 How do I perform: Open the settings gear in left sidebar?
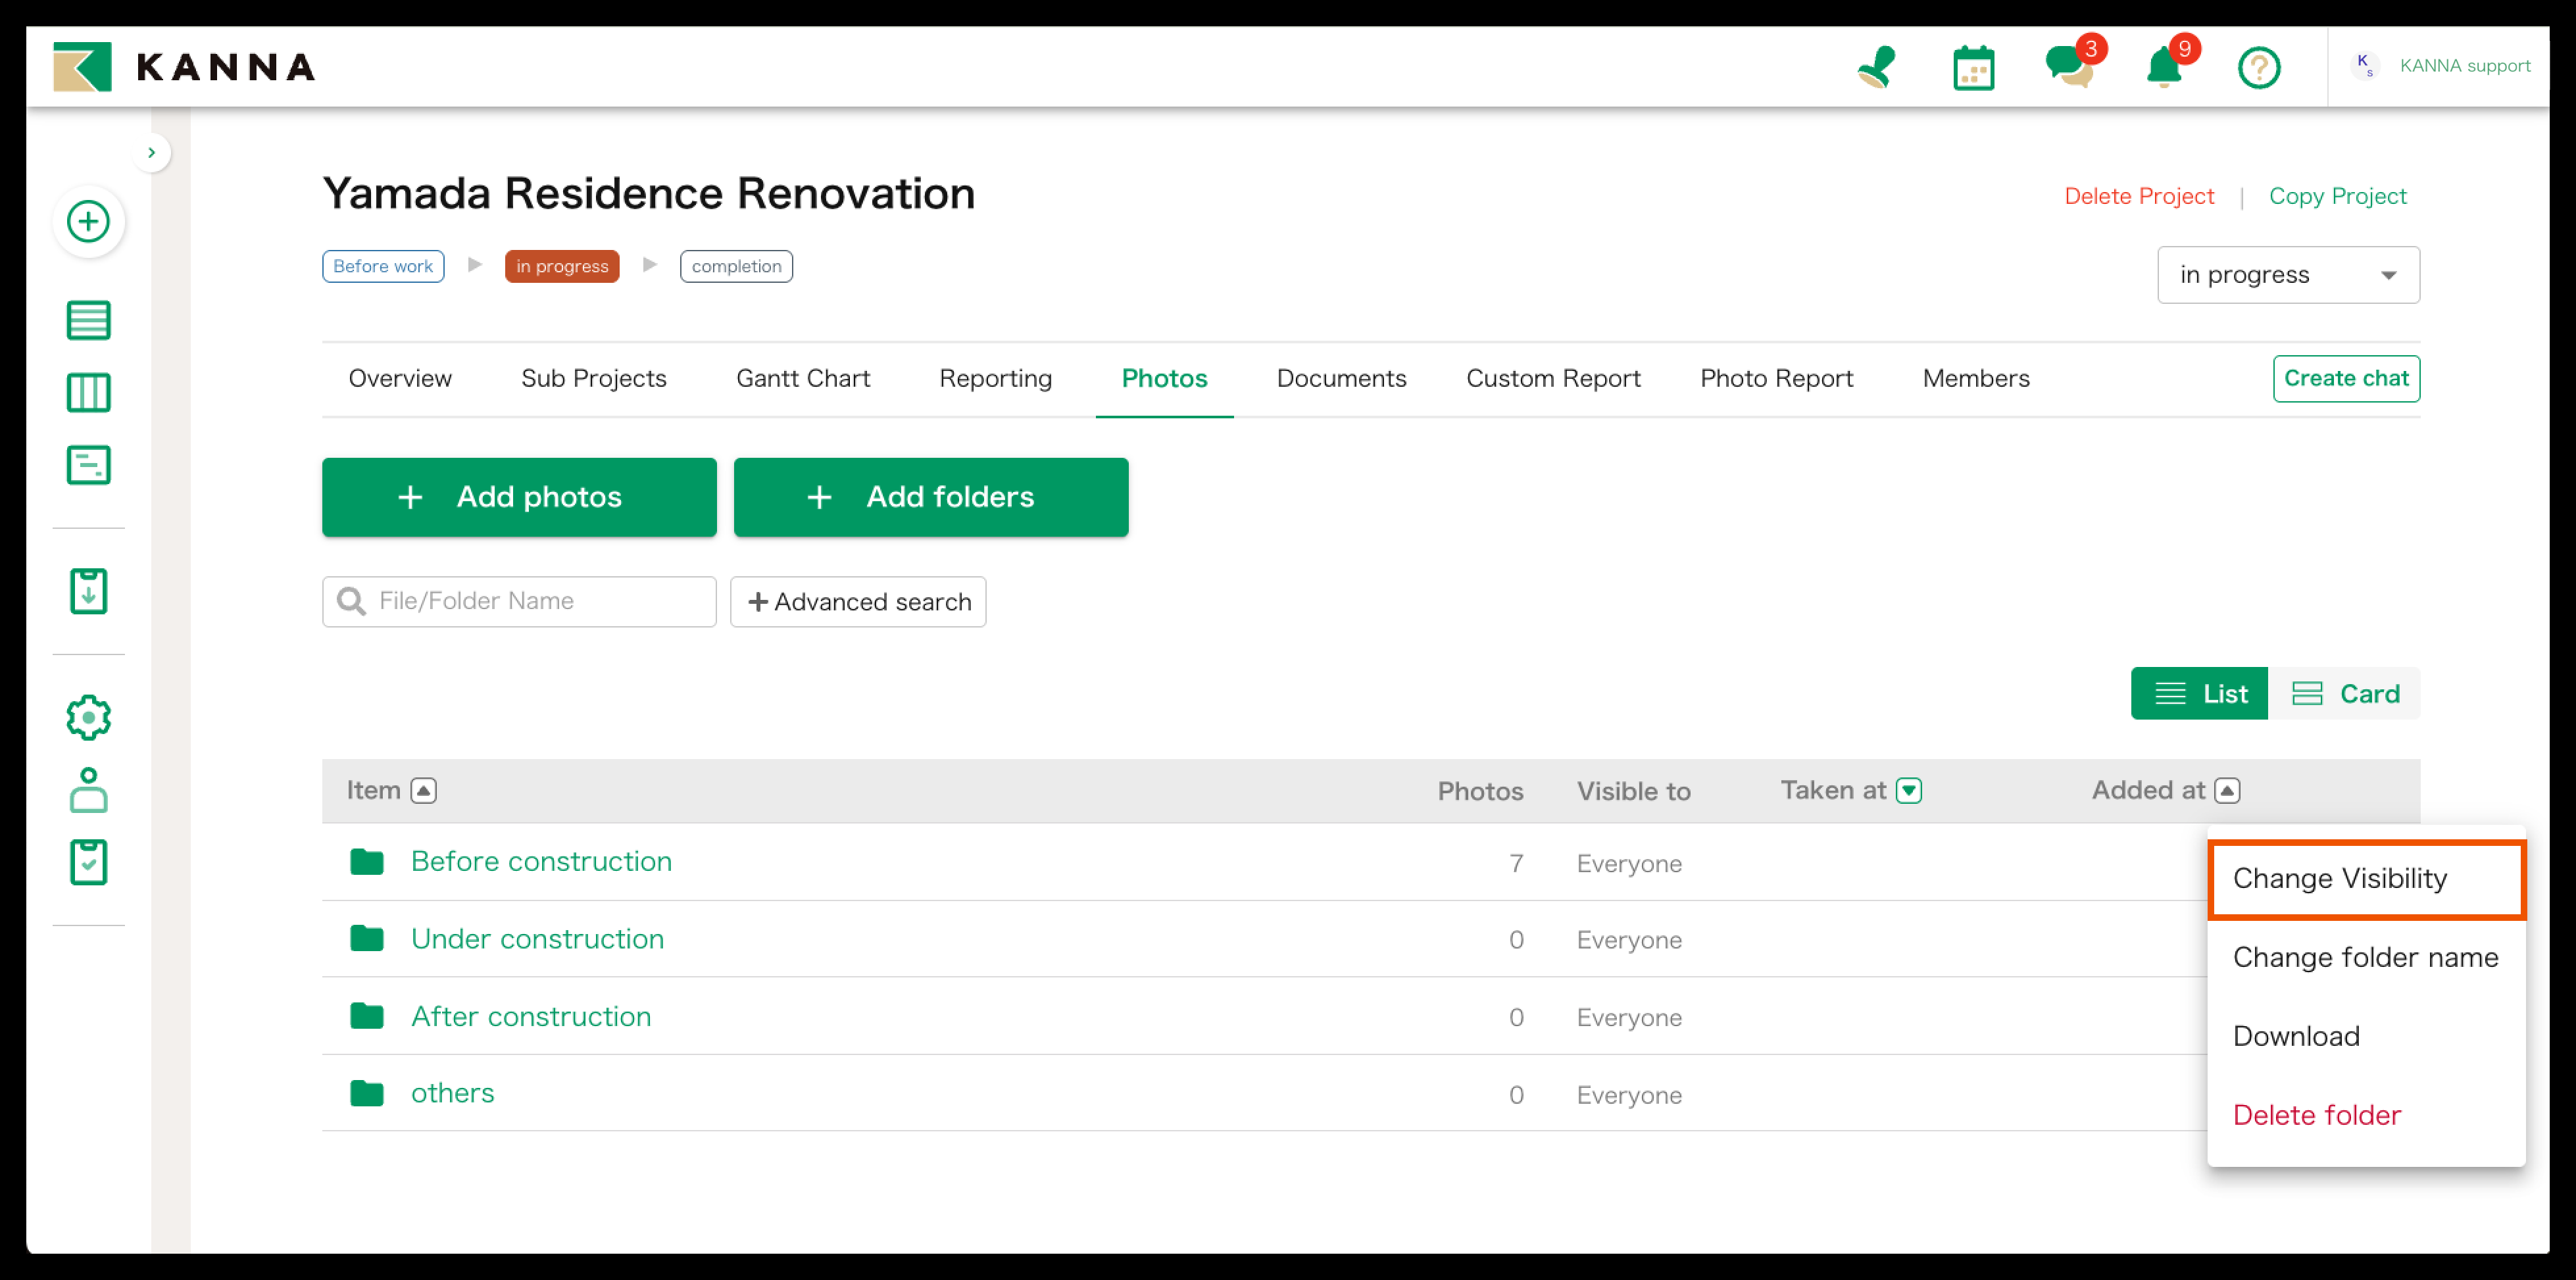(89, 717)
